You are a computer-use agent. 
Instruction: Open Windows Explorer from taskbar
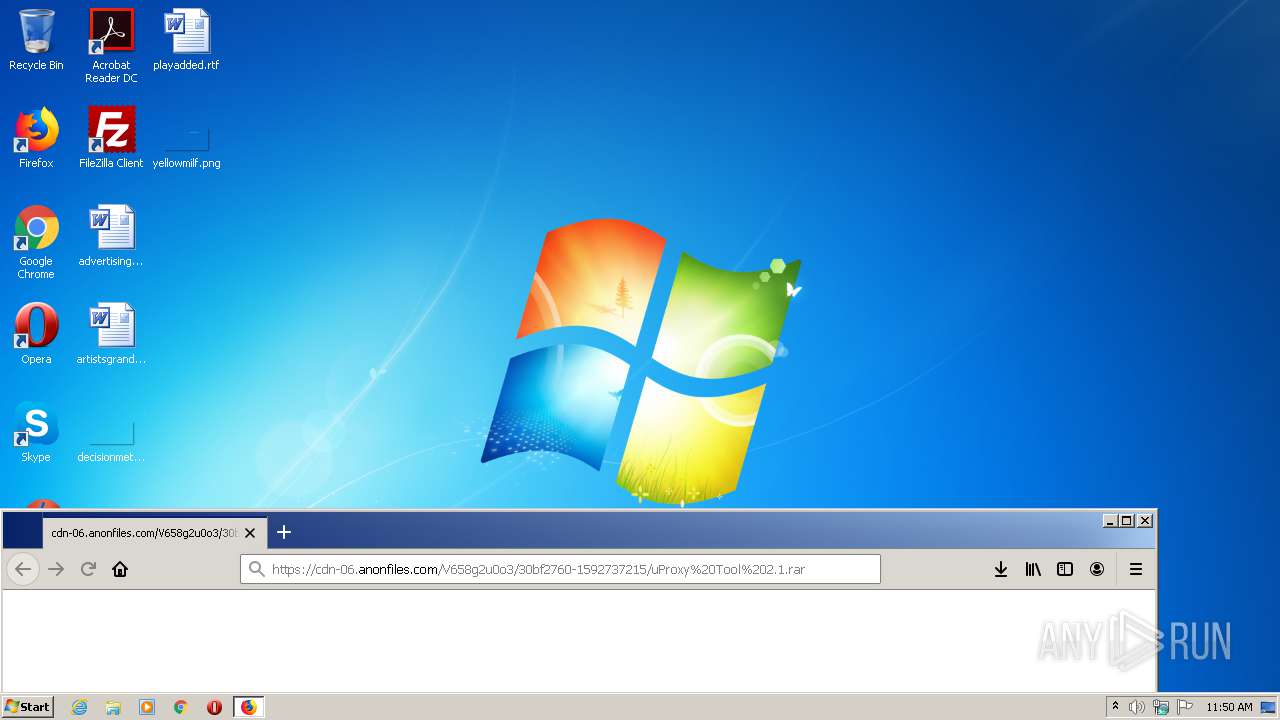coord(113,707)
